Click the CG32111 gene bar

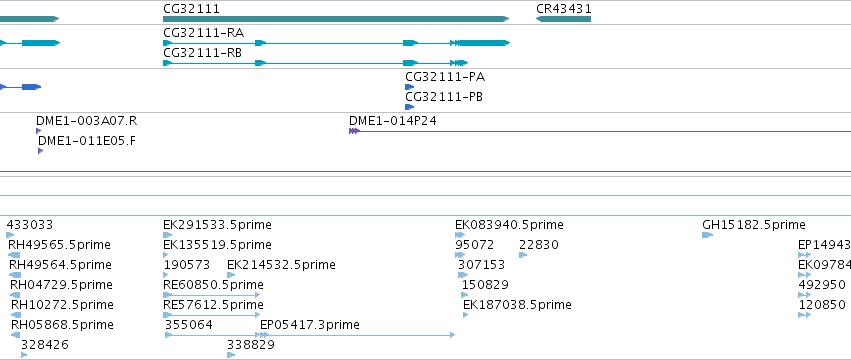pyautogui.click(x=336, y=19)
